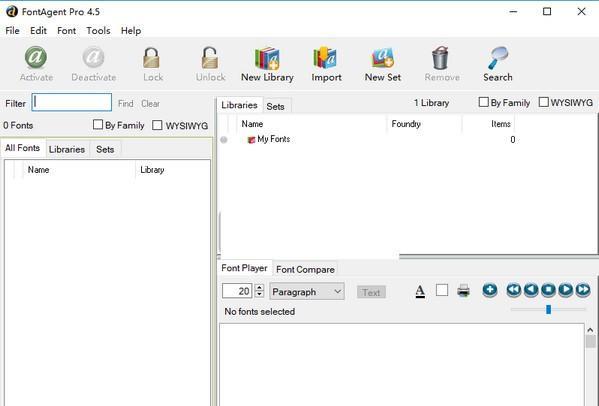This screenshot has width=599, height=406.
Task: Increase font size with up stepper arrow
Action: point(259,287)
